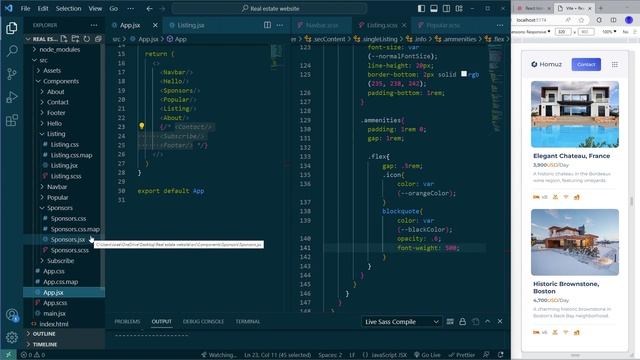Open the Selection menu
640x360 pixels.
pyautogui.click(x=68, y=8)
